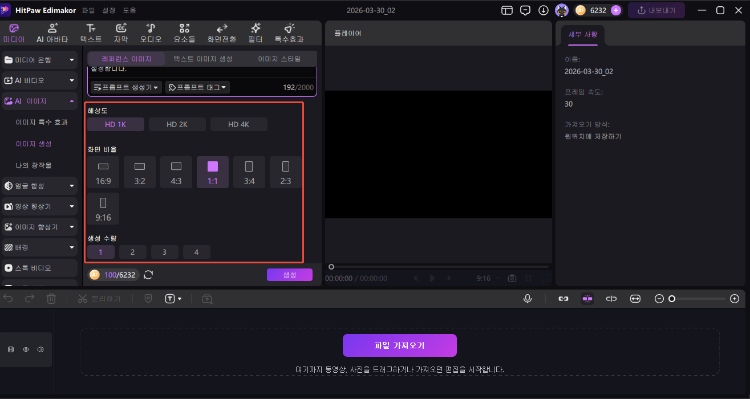Switch to 레퍼런스 이미지 tab
Viewport: 750px width, 399px height.
tap(126, 59)
